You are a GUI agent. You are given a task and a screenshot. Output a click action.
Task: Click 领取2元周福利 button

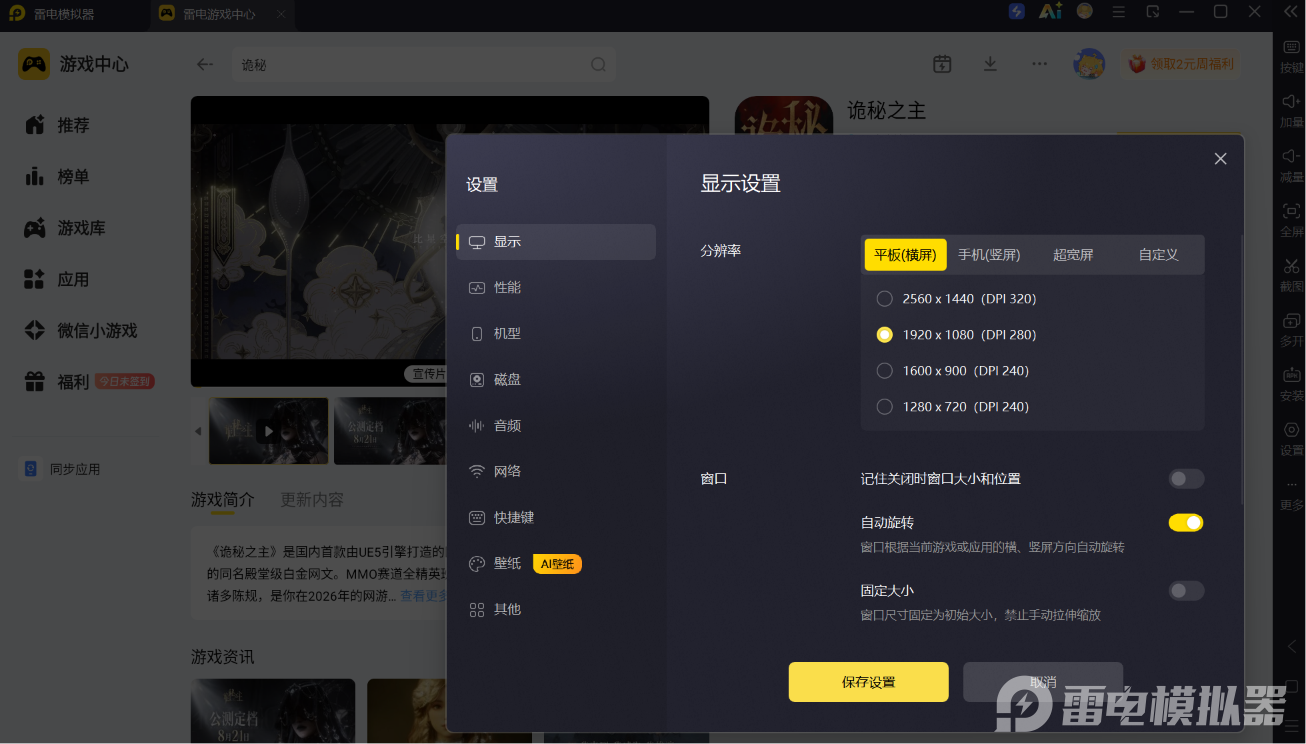[x=1181, y=64]
